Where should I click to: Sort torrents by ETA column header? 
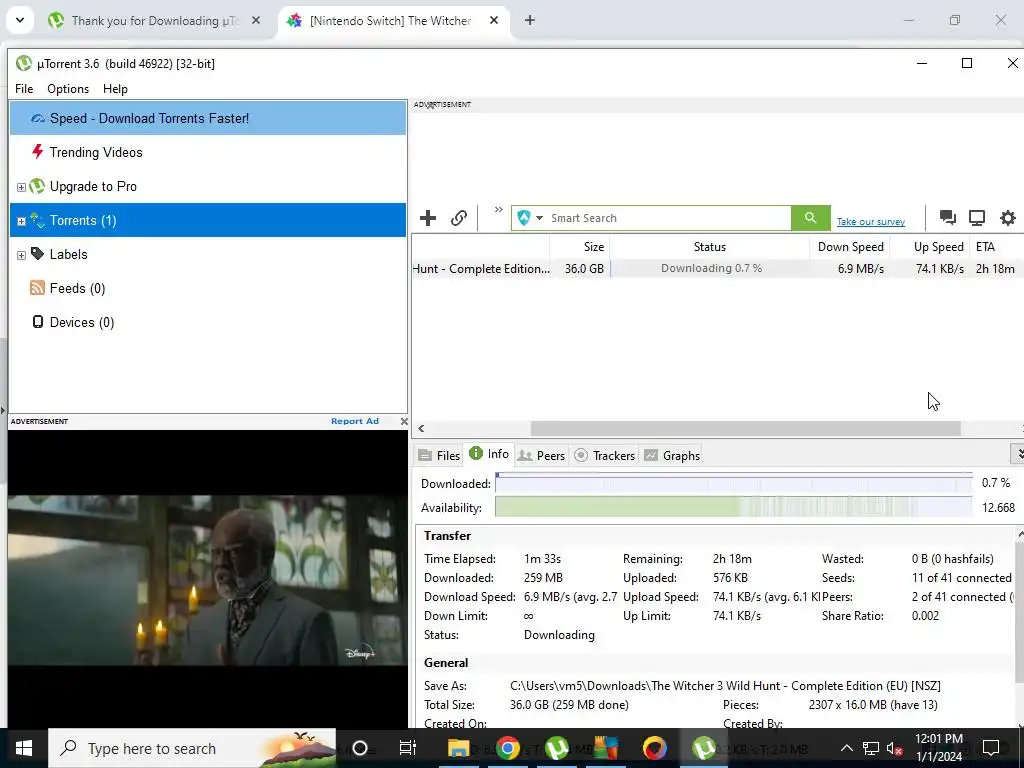coord(996,247)
